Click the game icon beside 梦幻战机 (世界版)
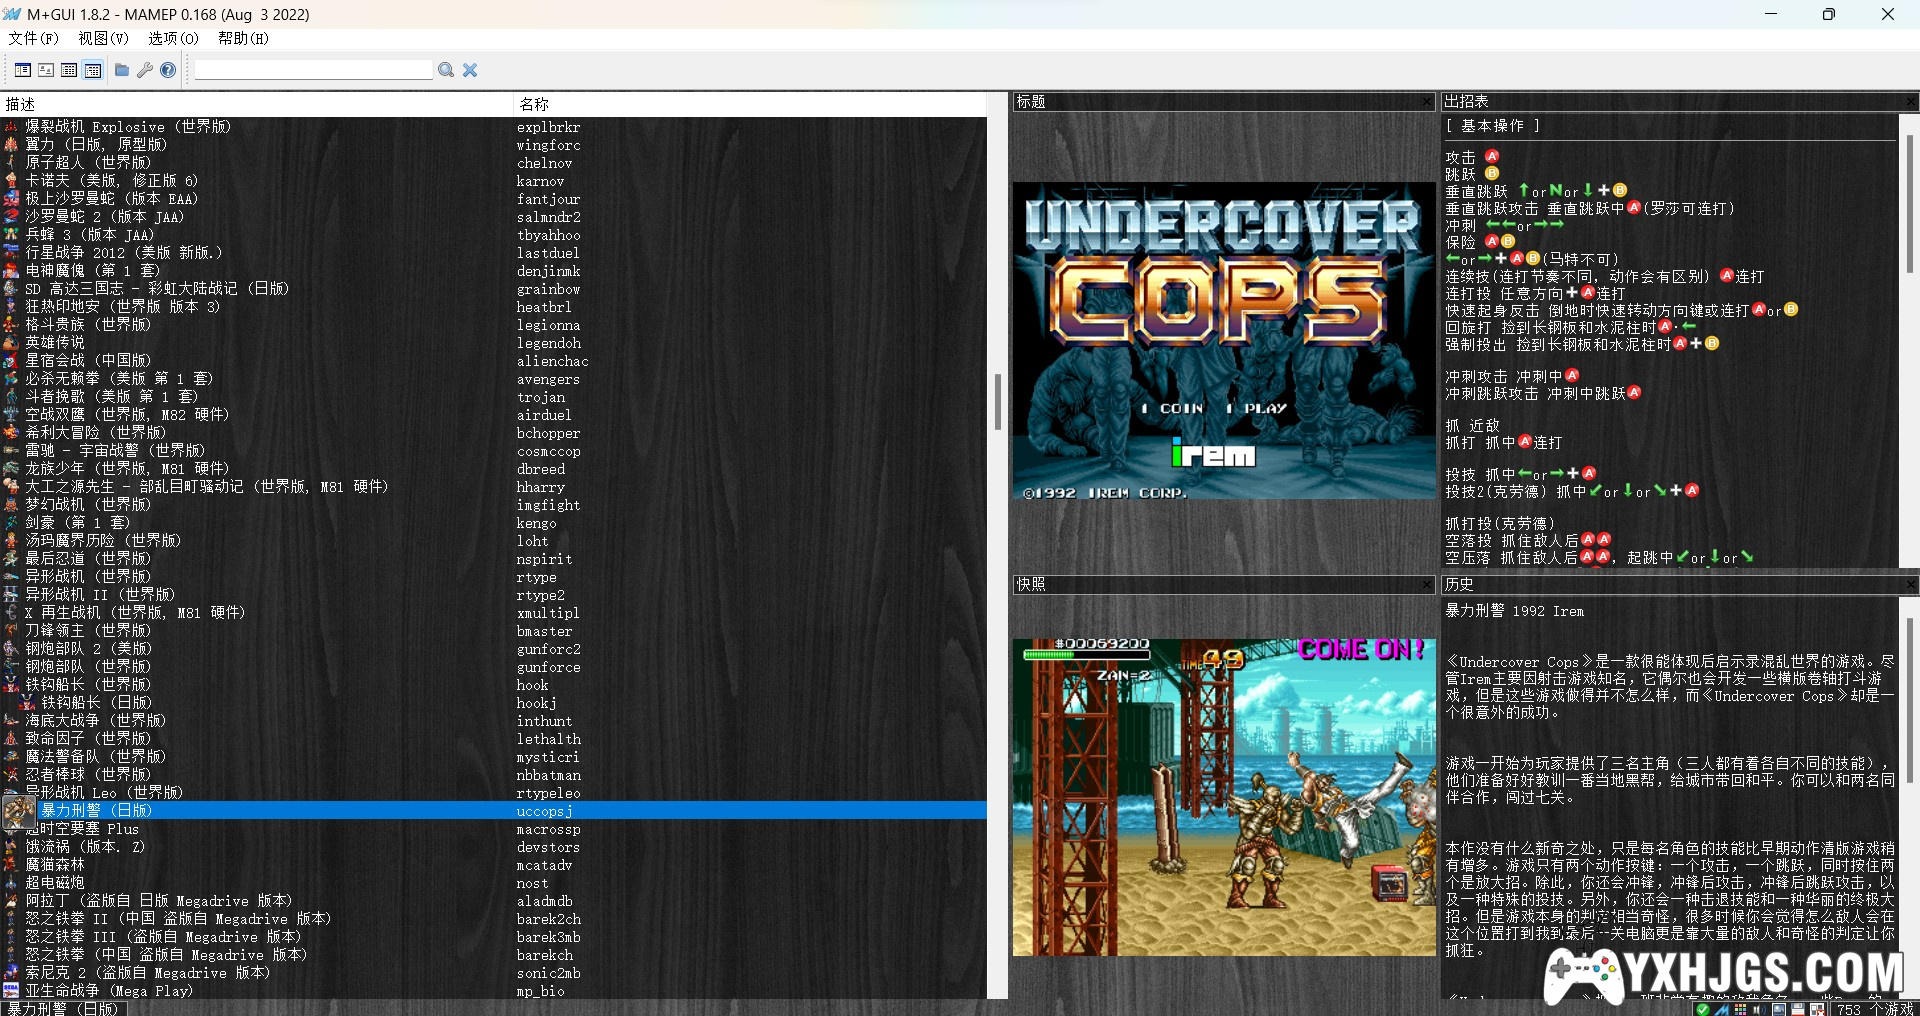Viewport: 1920px width, 1016px height. (11, 505)
